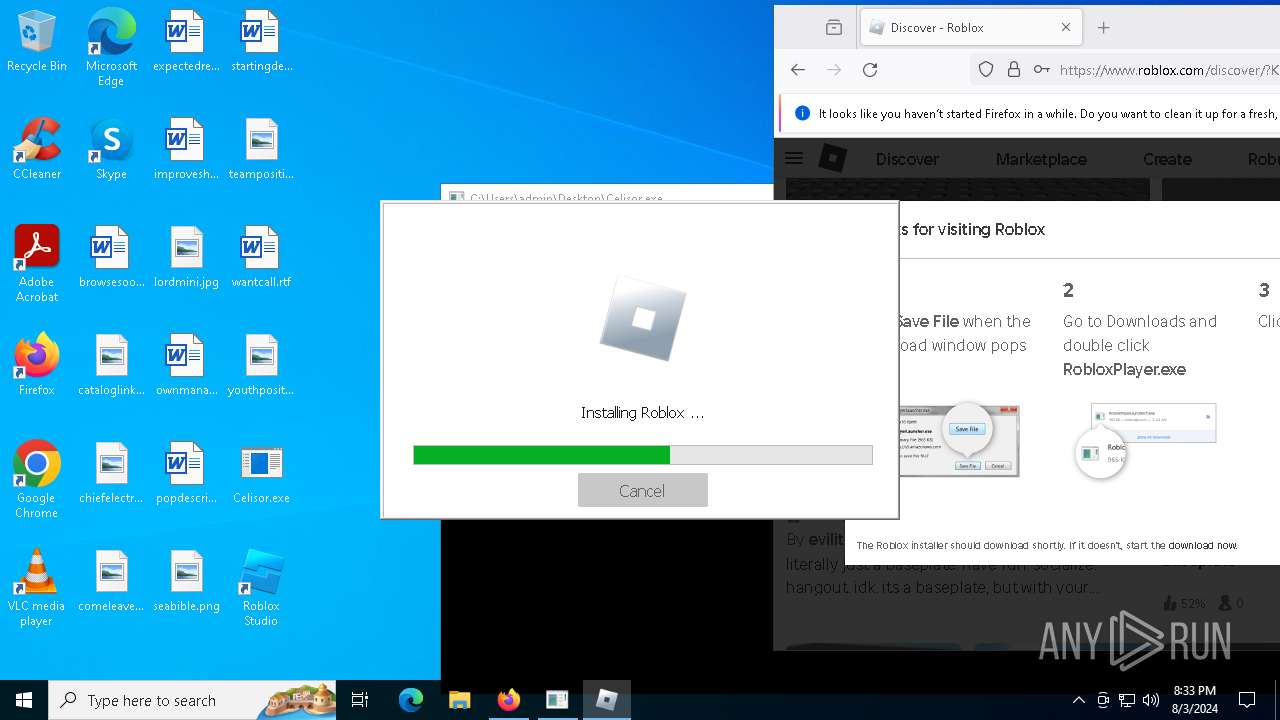Open Edge from the taskbar

click(411, 700)
